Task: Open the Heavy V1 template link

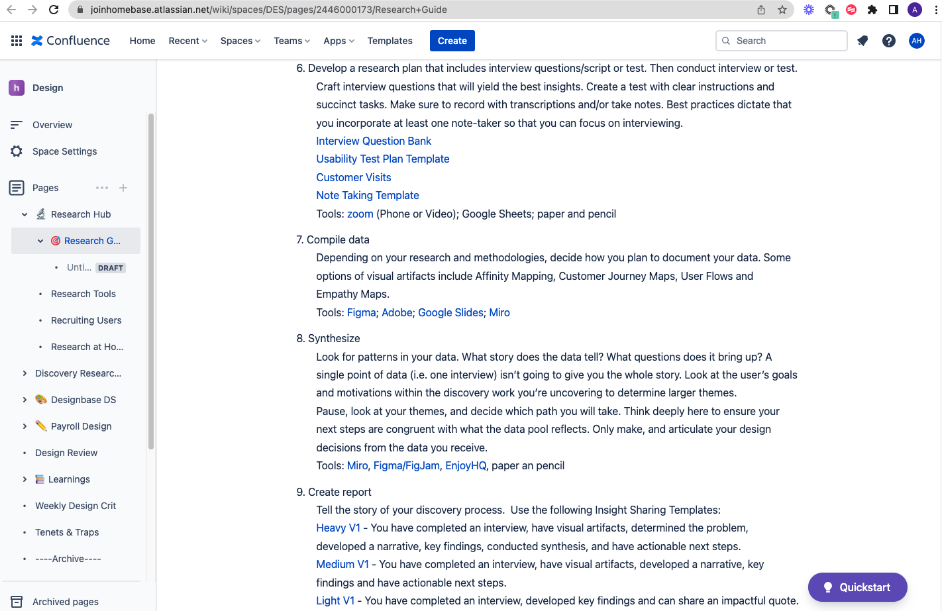Action: tap(338, 528)
